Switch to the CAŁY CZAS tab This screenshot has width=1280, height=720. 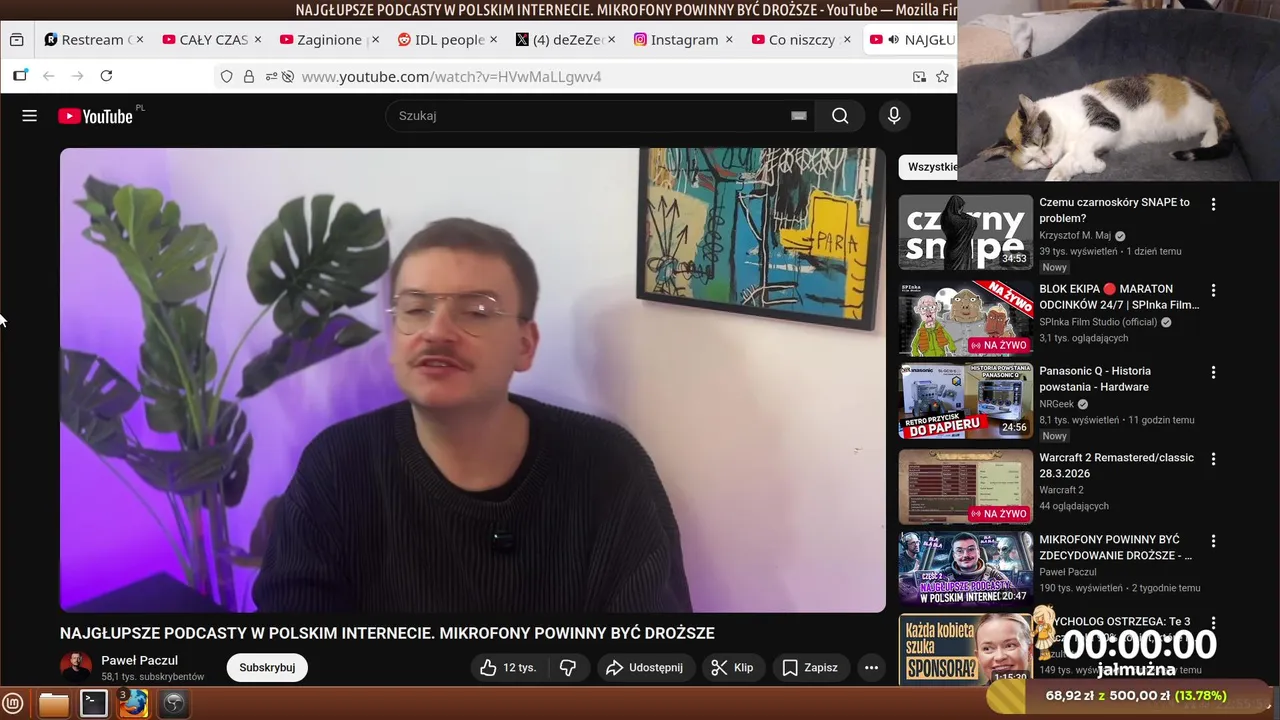213,40
